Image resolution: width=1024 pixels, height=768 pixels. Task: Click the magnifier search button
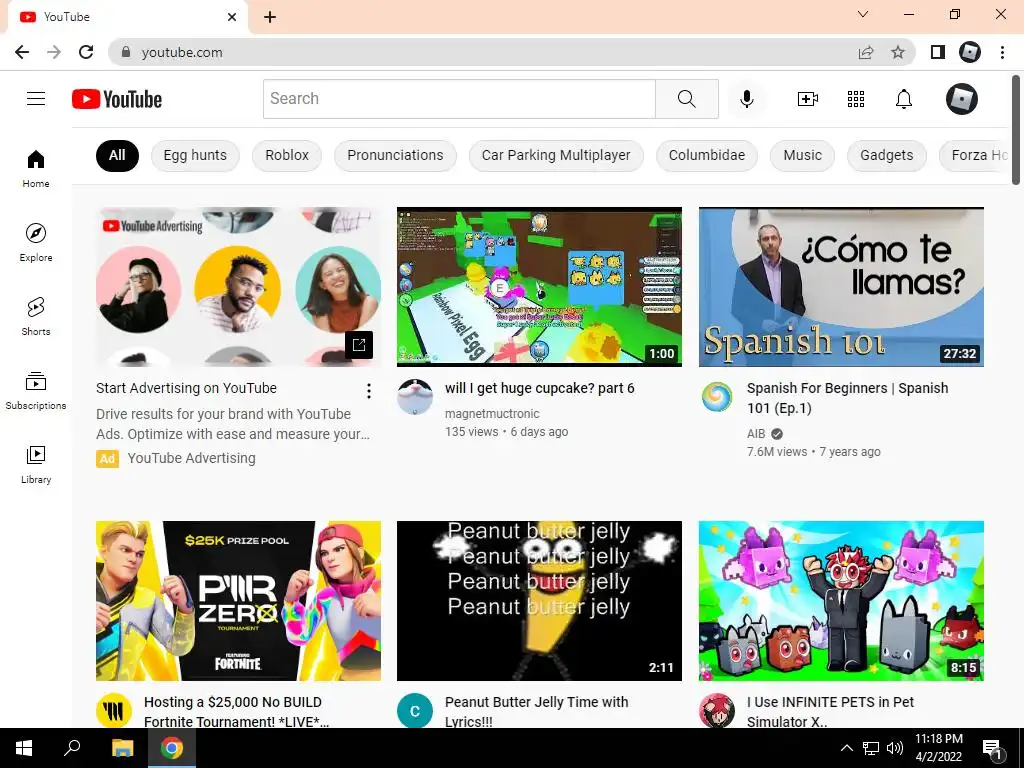coord(686,99)
